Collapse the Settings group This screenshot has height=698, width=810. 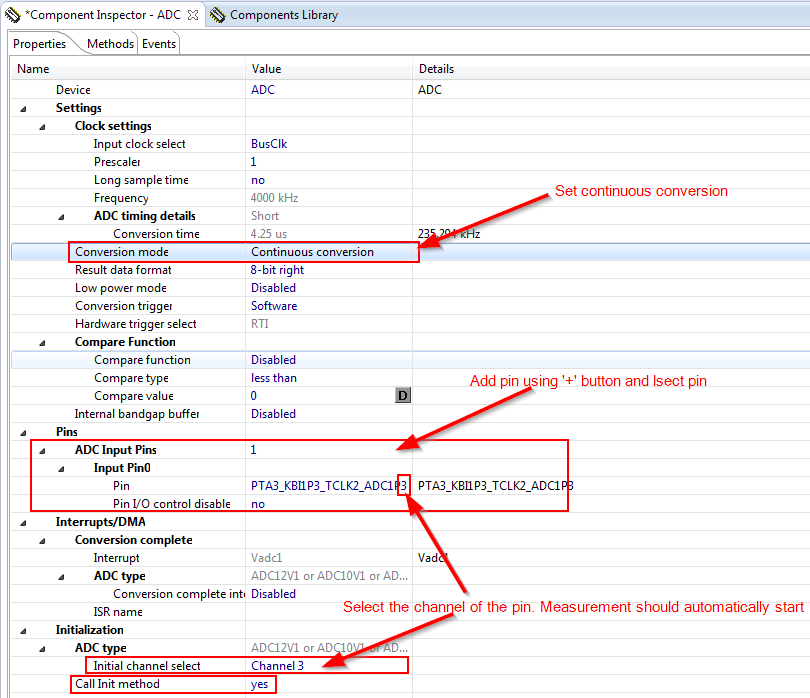pos(23,109)
